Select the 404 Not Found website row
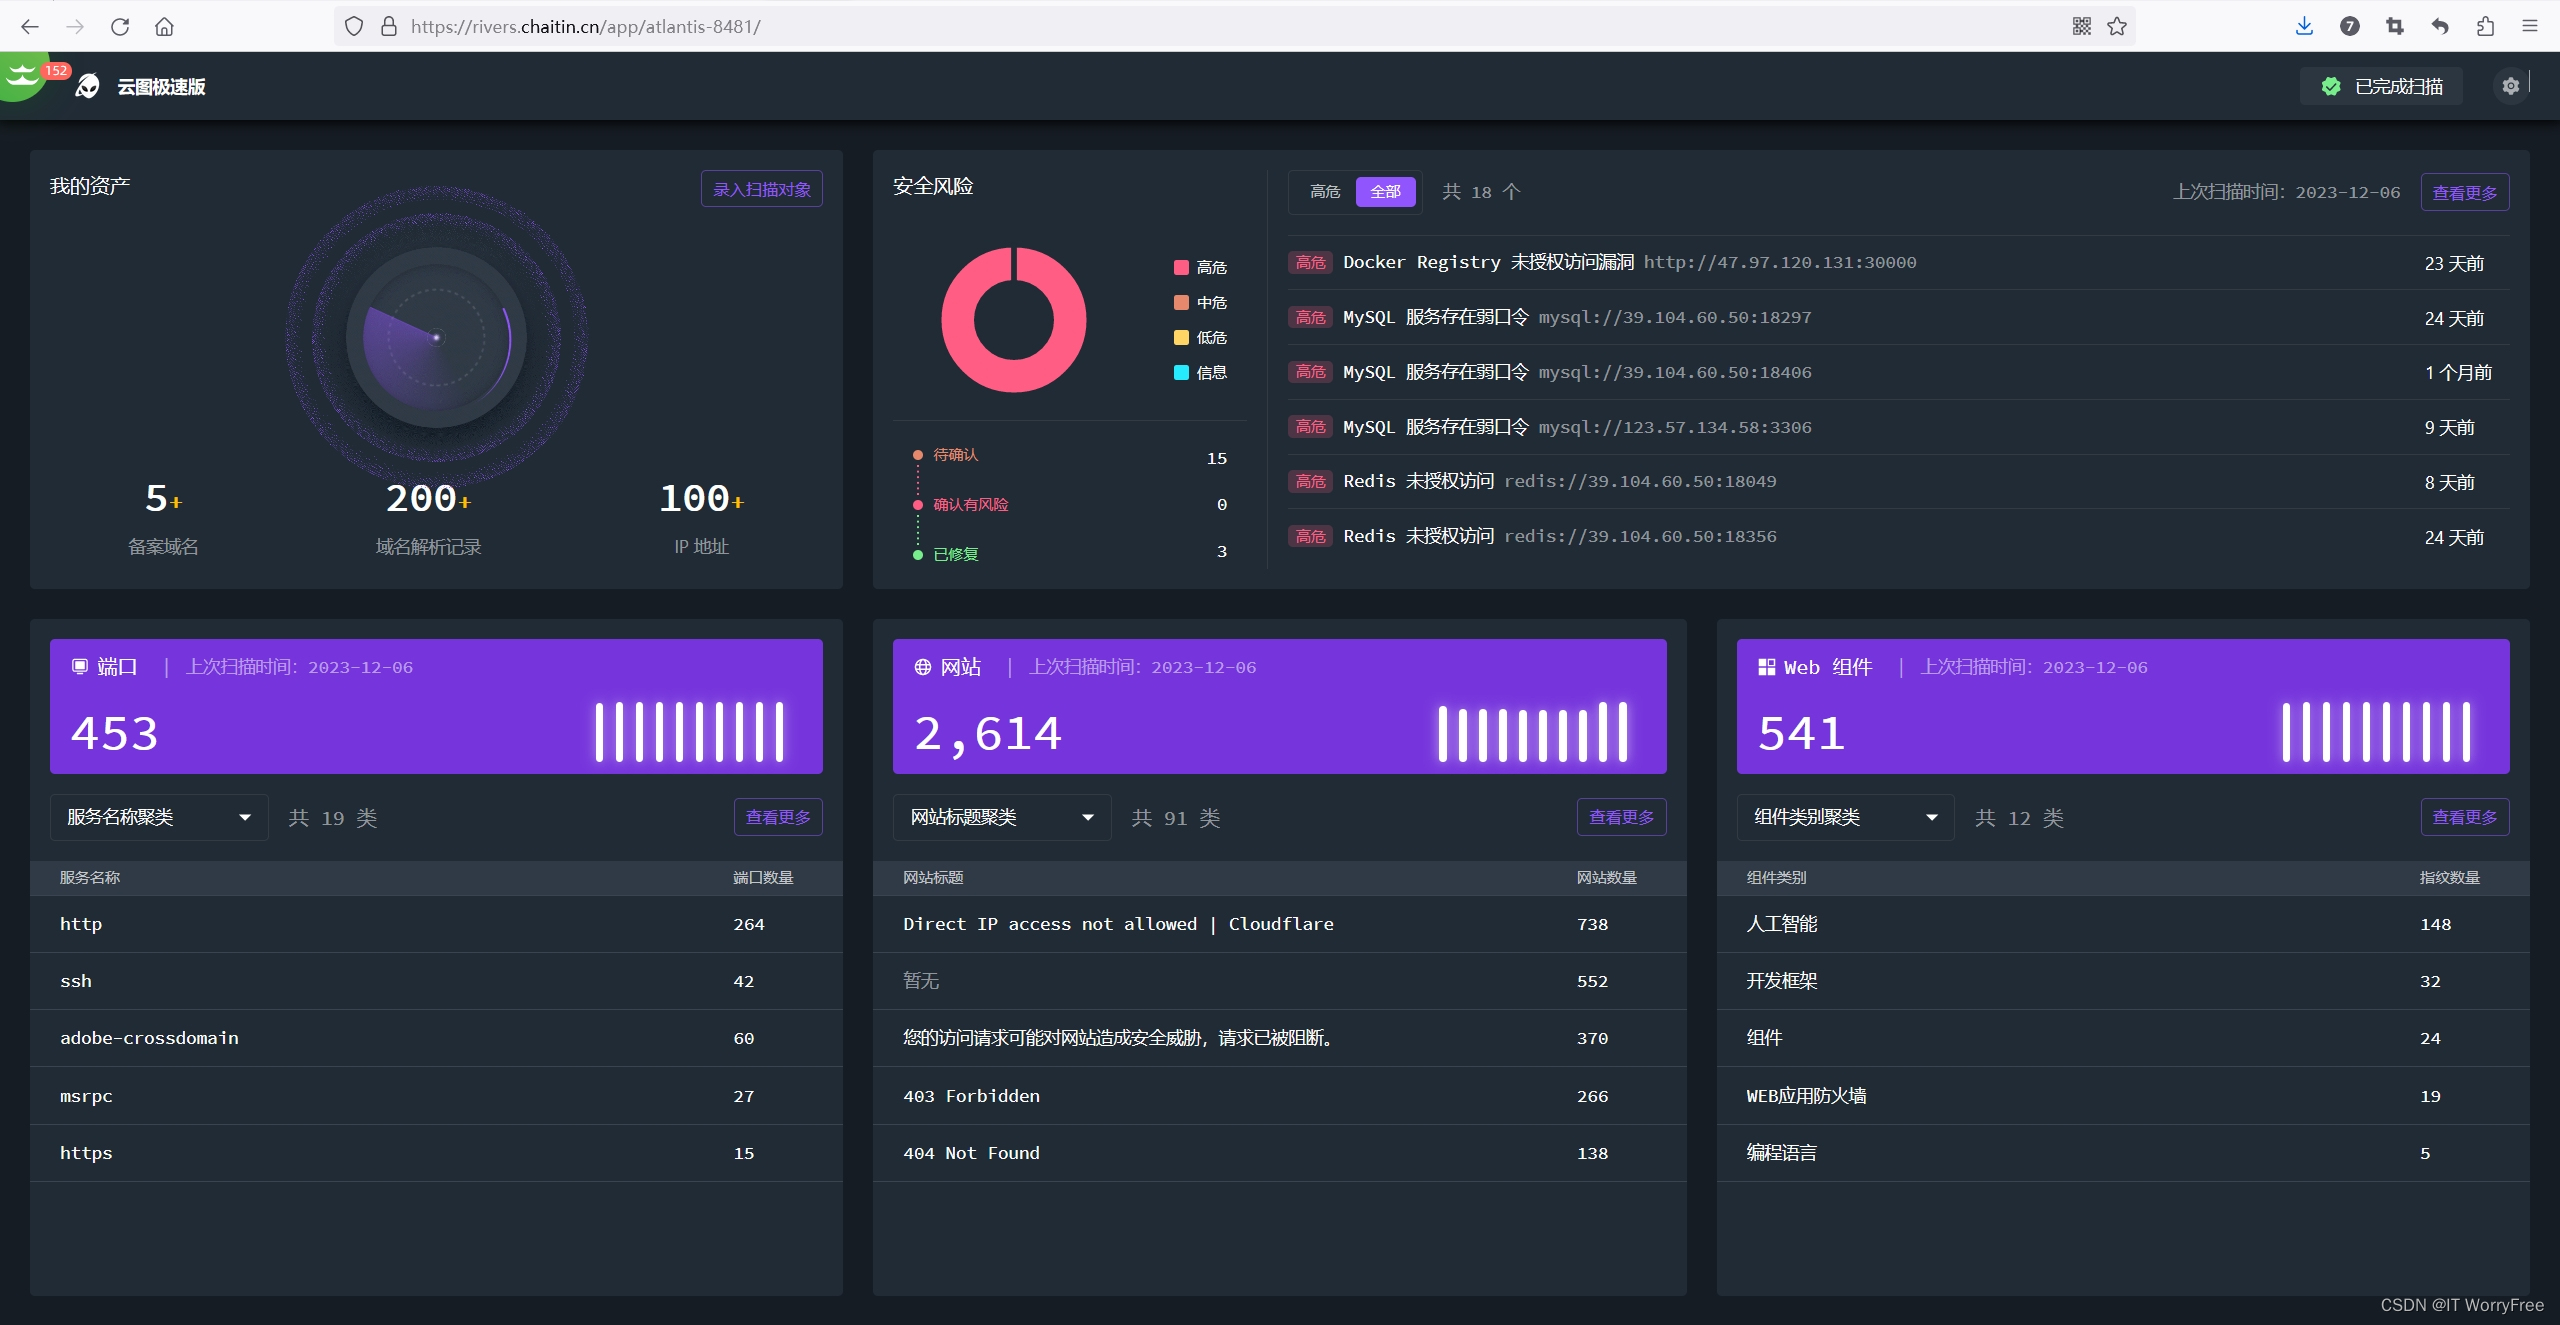The width and height of the screenshot is (2560, 1325). pyautogui.click(x=1279, y=1153)
